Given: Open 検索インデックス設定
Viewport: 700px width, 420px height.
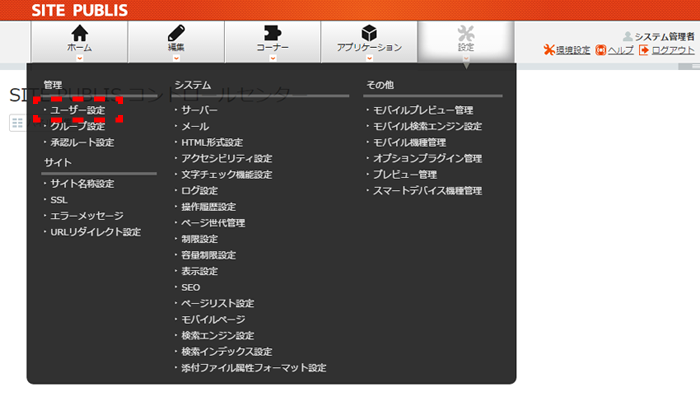Looking at the screenshot, I should tap(227, 351).
